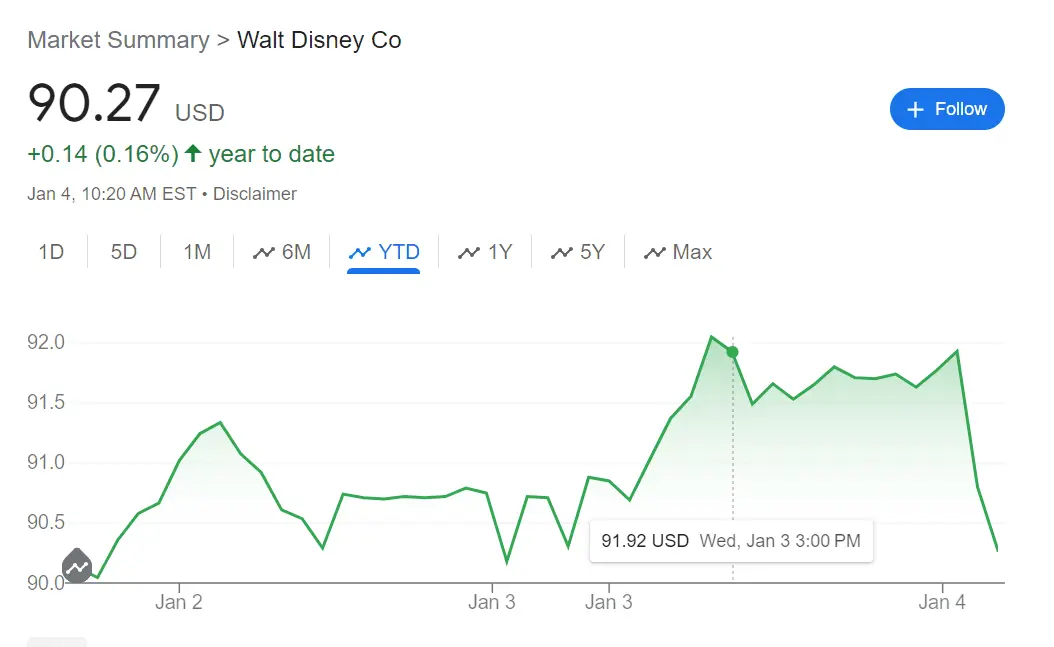Viewport: 1054px width, 647px height.
Task: Click the blue YTD trend icon
Action: [x=359, y=253]
